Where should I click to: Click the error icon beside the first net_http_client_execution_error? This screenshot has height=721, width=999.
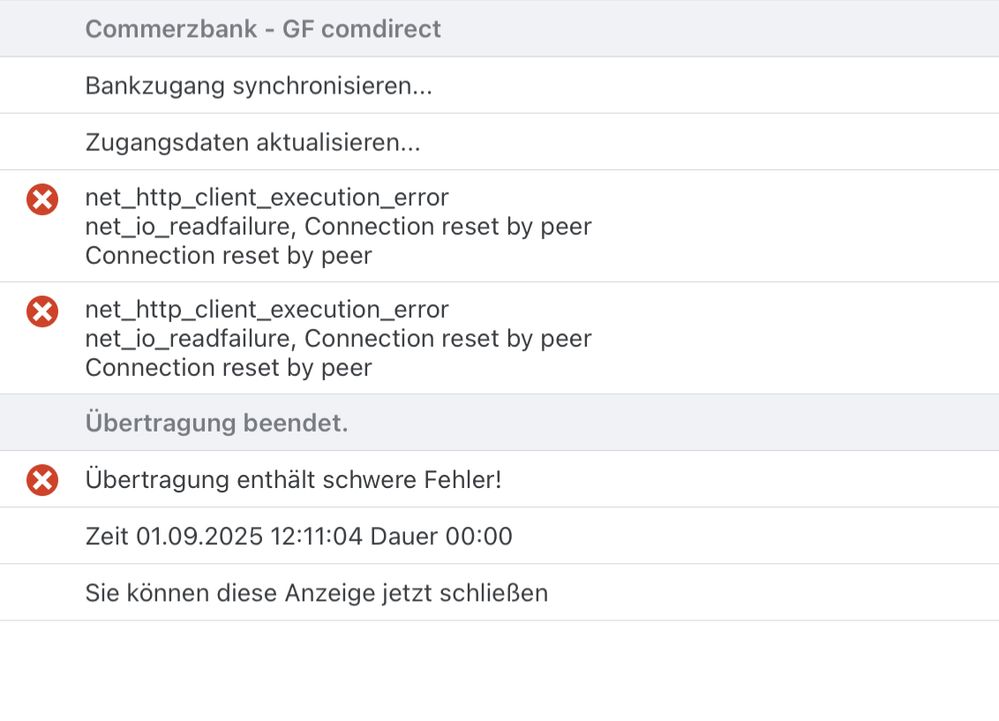42,200
